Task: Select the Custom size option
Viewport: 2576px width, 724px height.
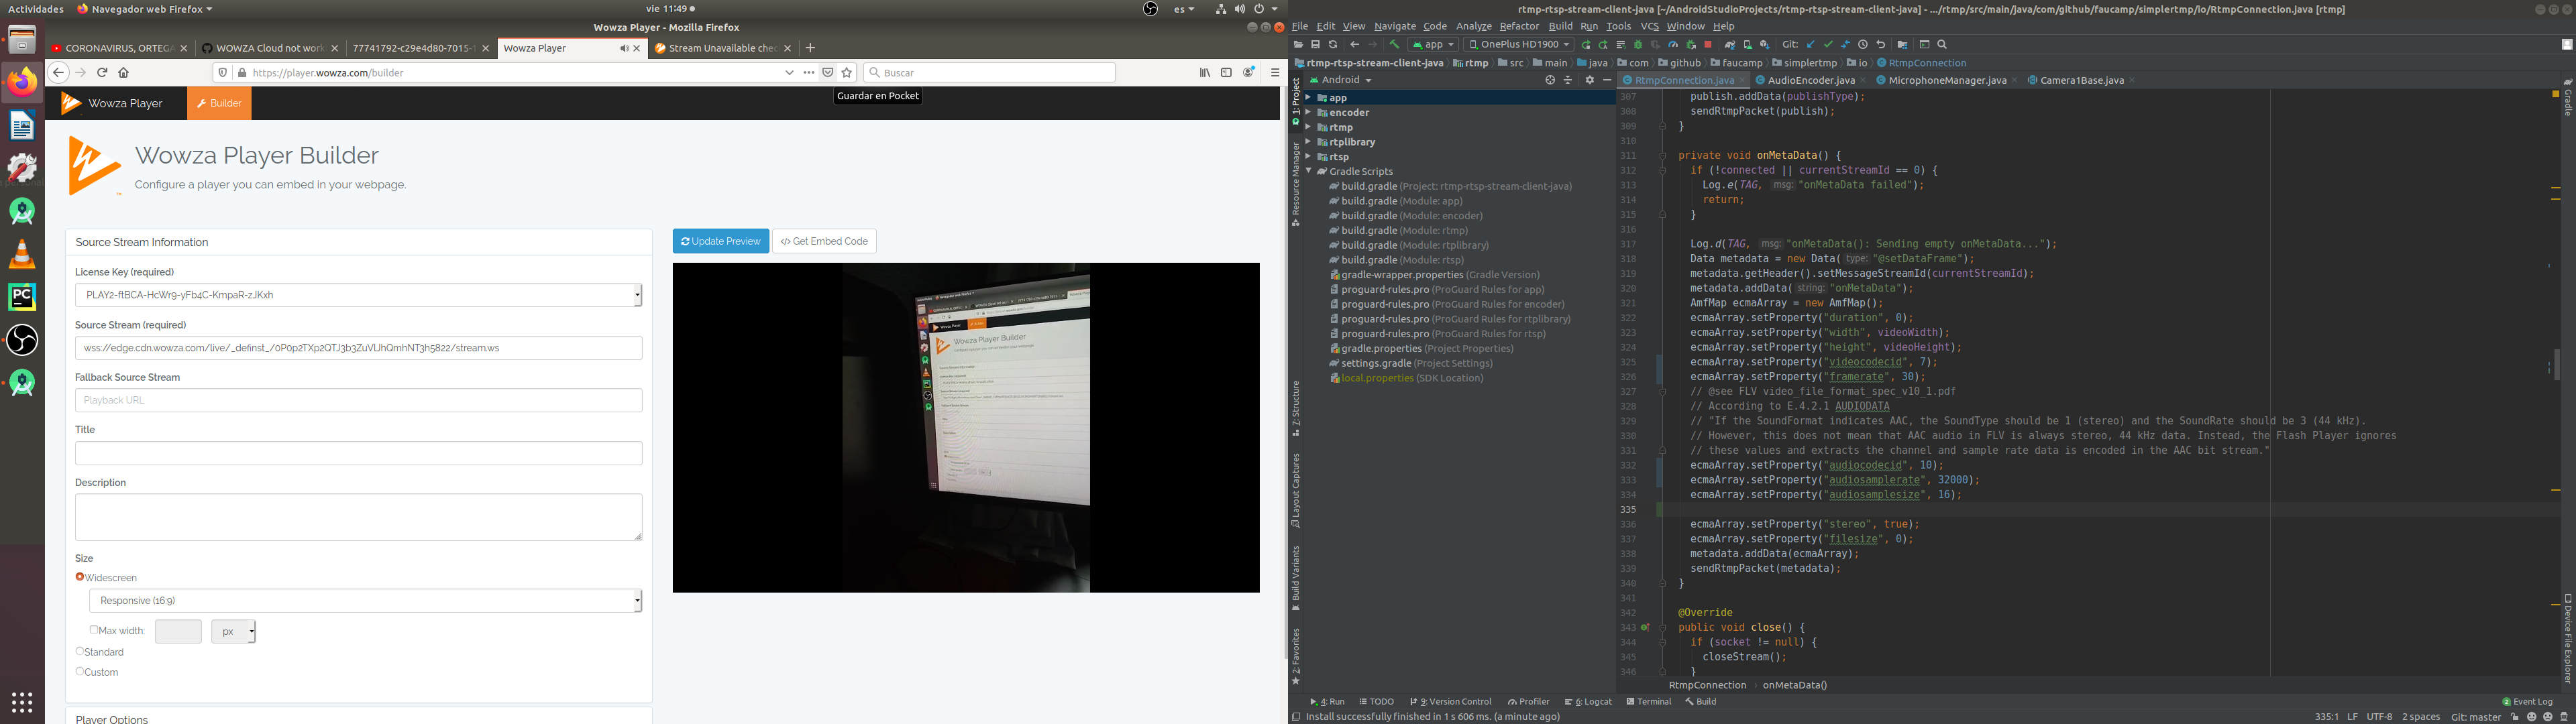Action: click(x=80, y=671)
